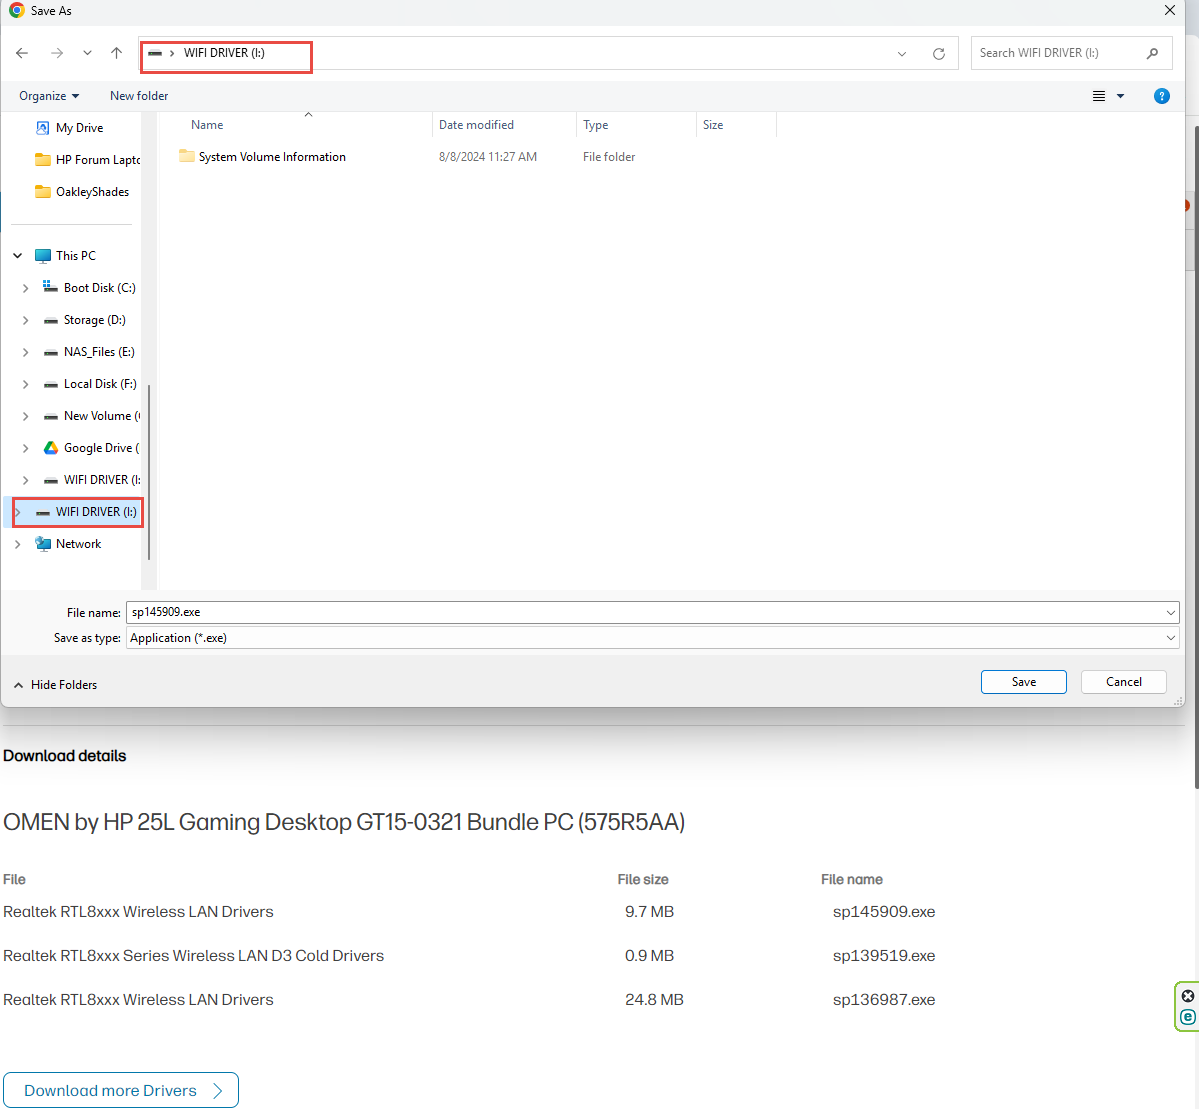
Task: Click the floating extension close icon
Action: (x=1188, y=995)
